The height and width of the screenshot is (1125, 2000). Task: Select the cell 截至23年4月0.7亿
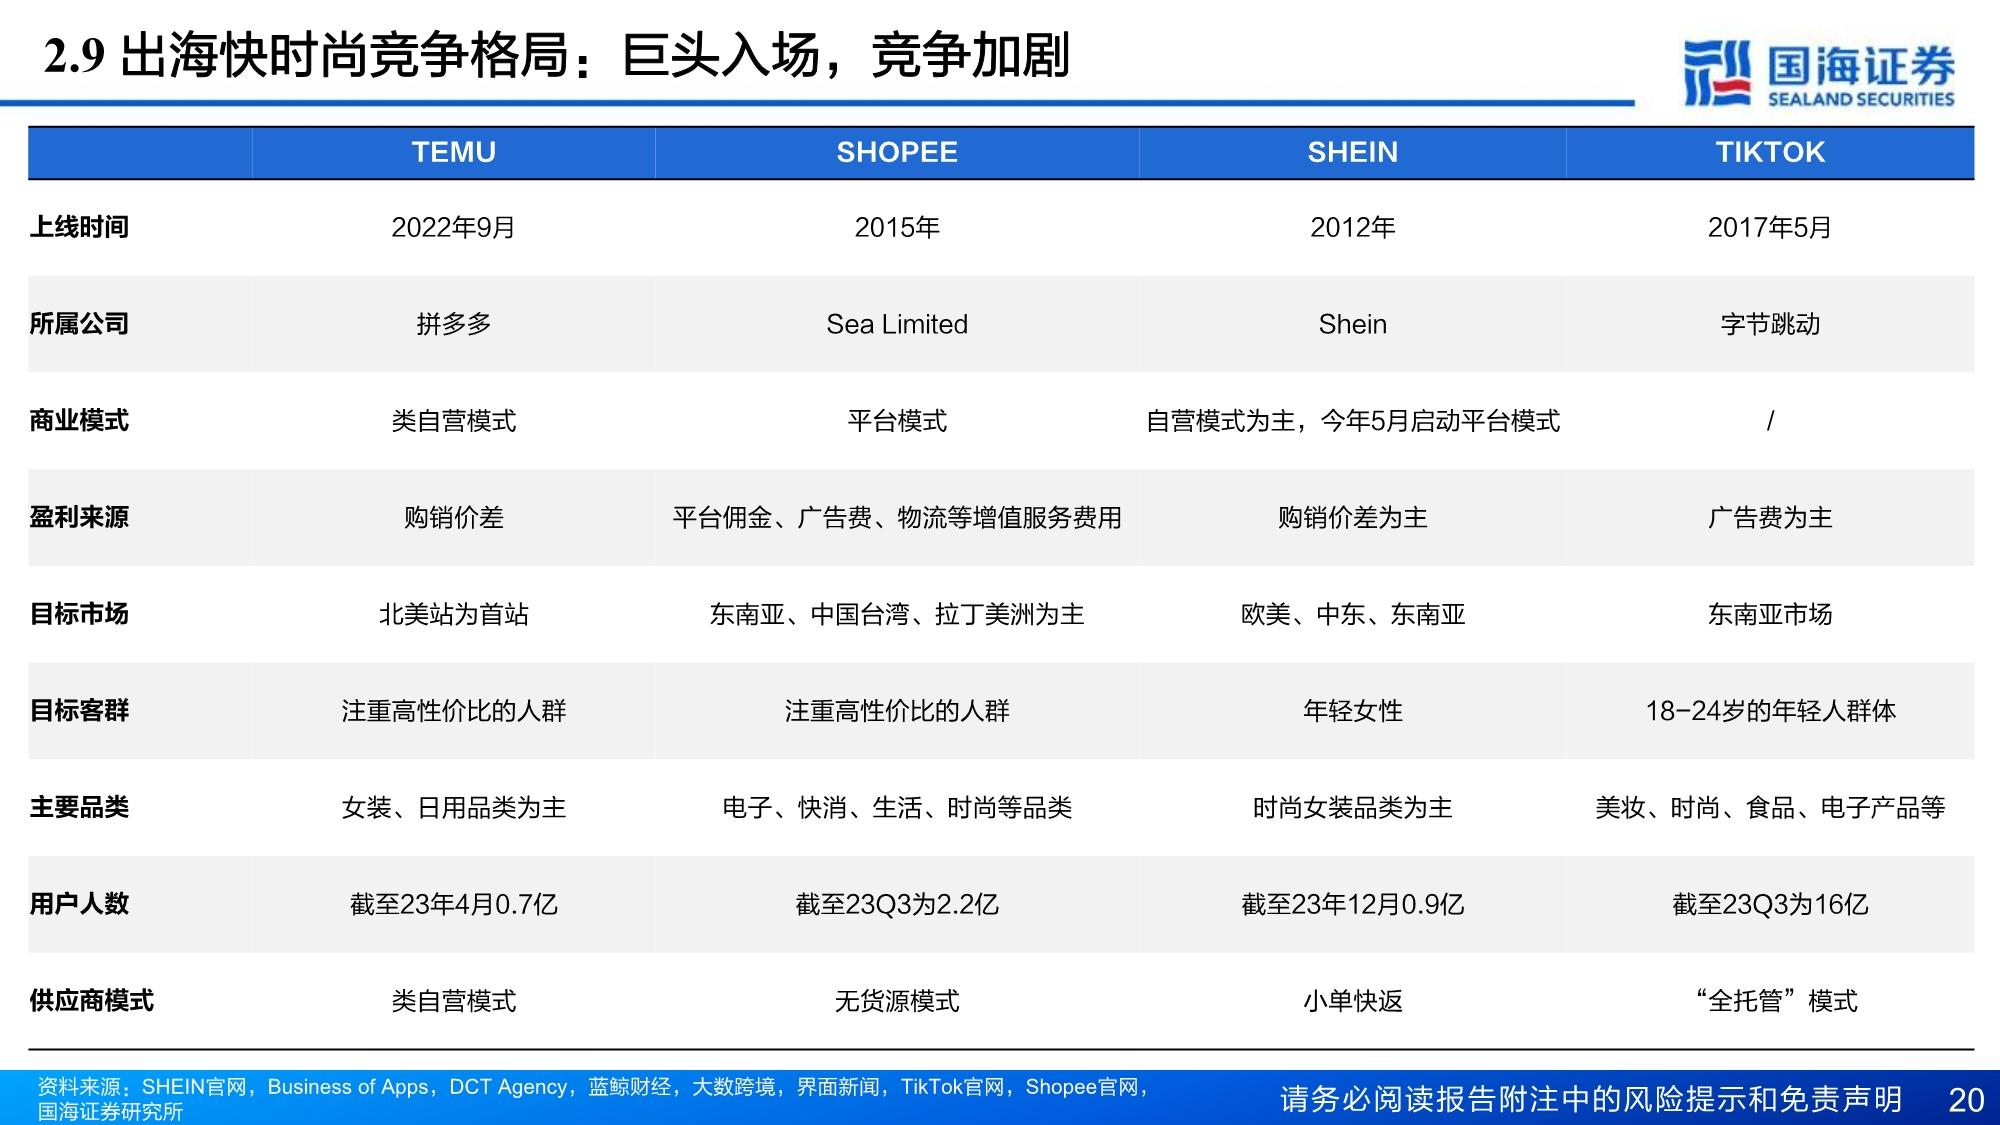pyautogui.click(x=453, y=904)
